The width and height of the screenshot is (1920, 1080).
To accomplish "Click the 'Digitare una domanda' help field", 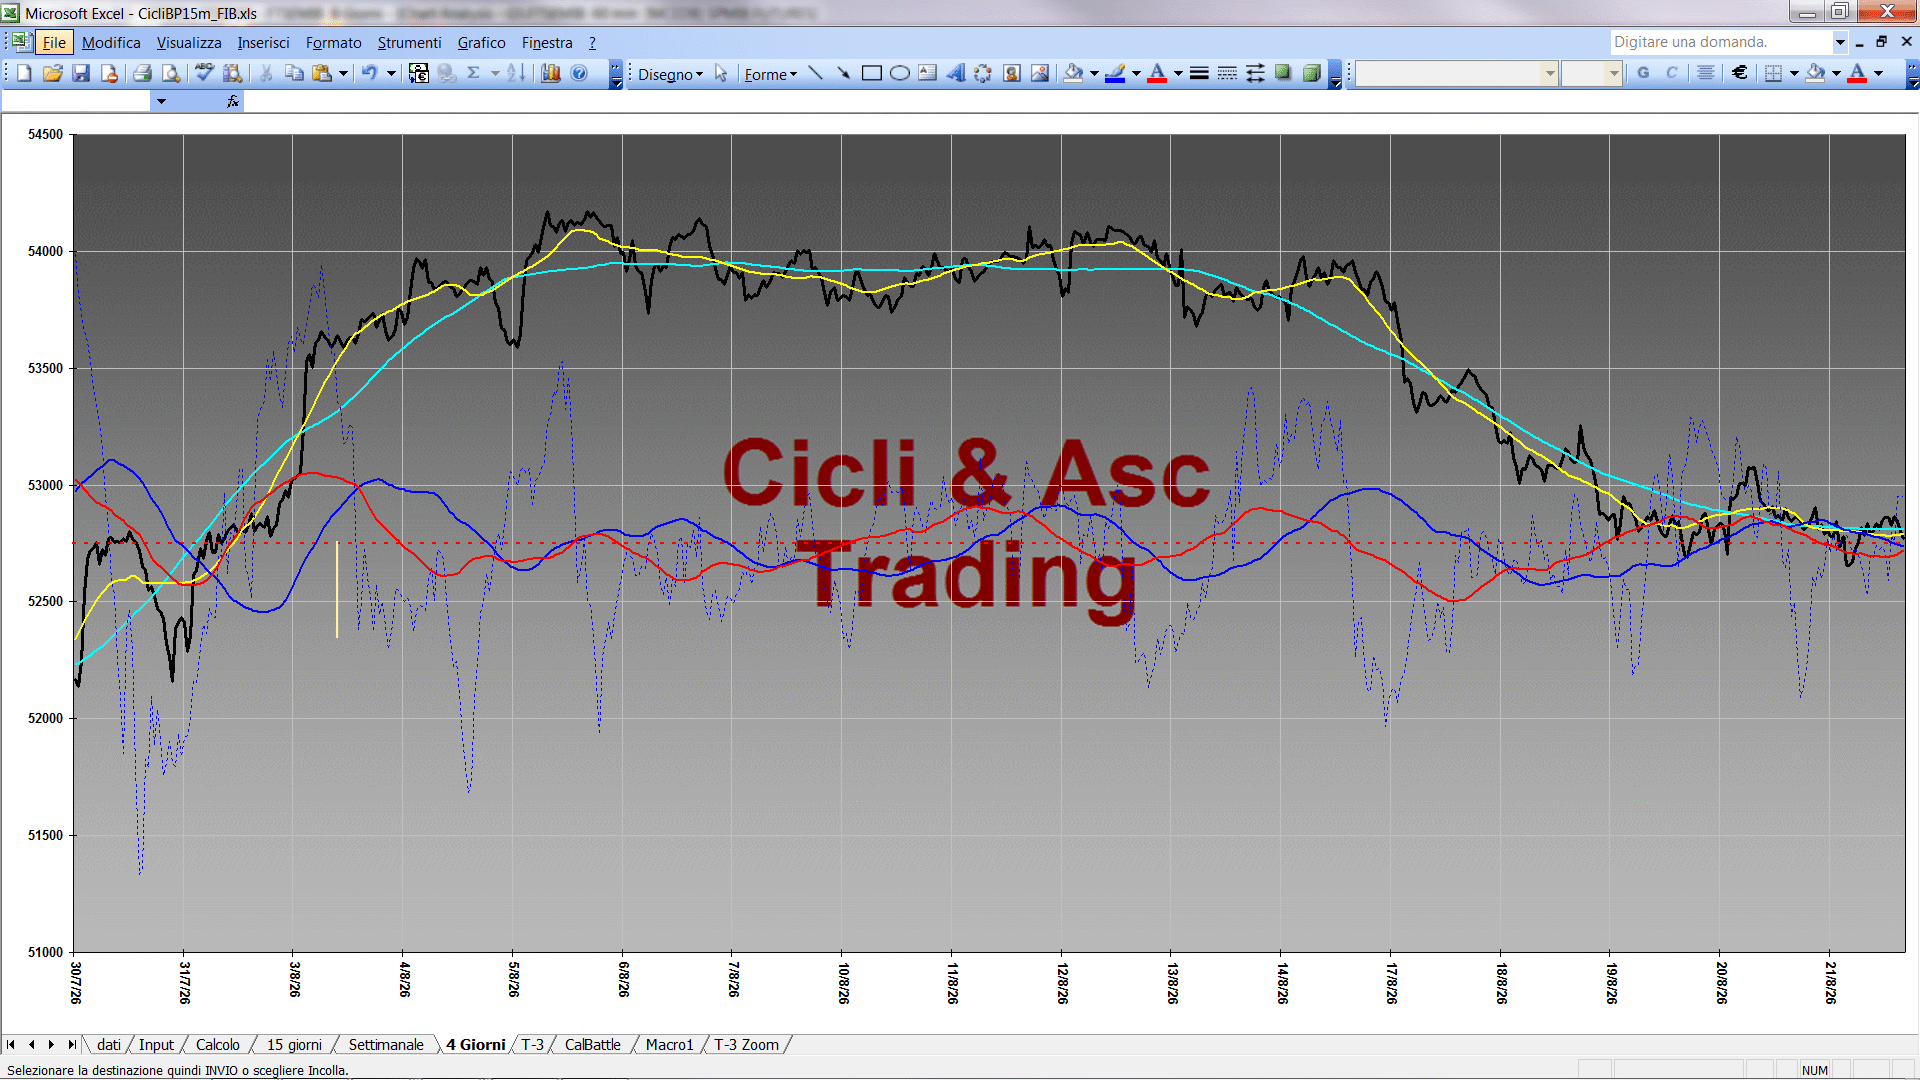I will pyautogui.click(x=1722, y=42).
